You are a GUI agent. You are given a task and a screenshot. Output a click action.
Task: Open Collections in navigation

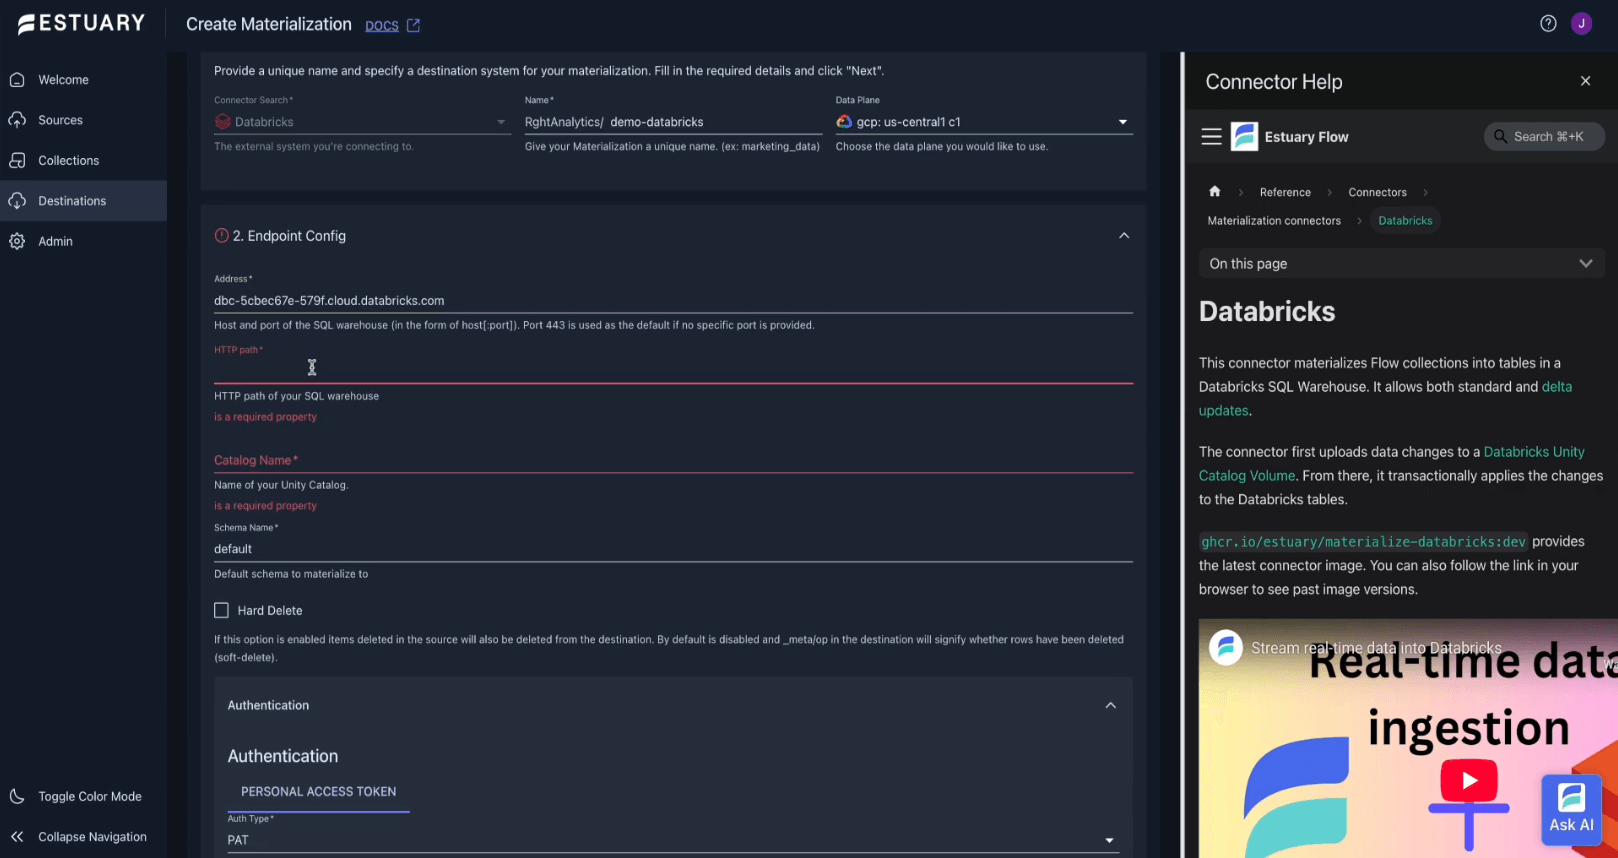click(68, 160)
